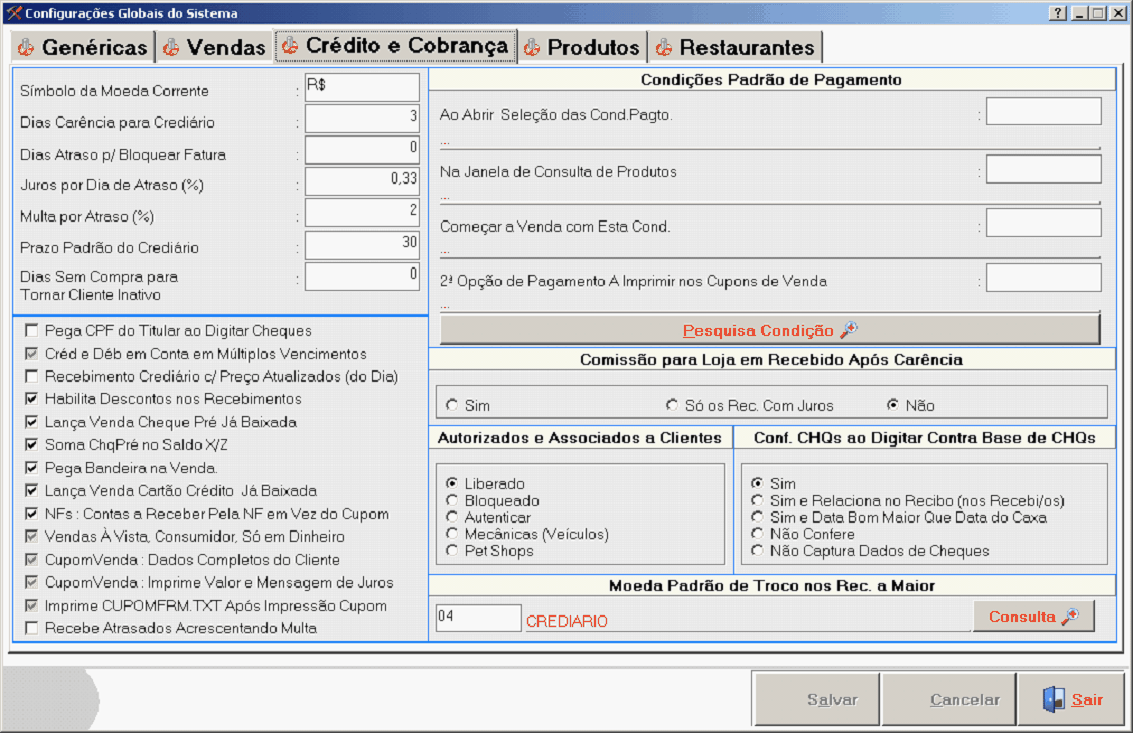Toggle Recebe Atrasados Acrescentando Multa checkbox
The height and width of the screenshot is (734, 1134).
(x=33, y=628)
